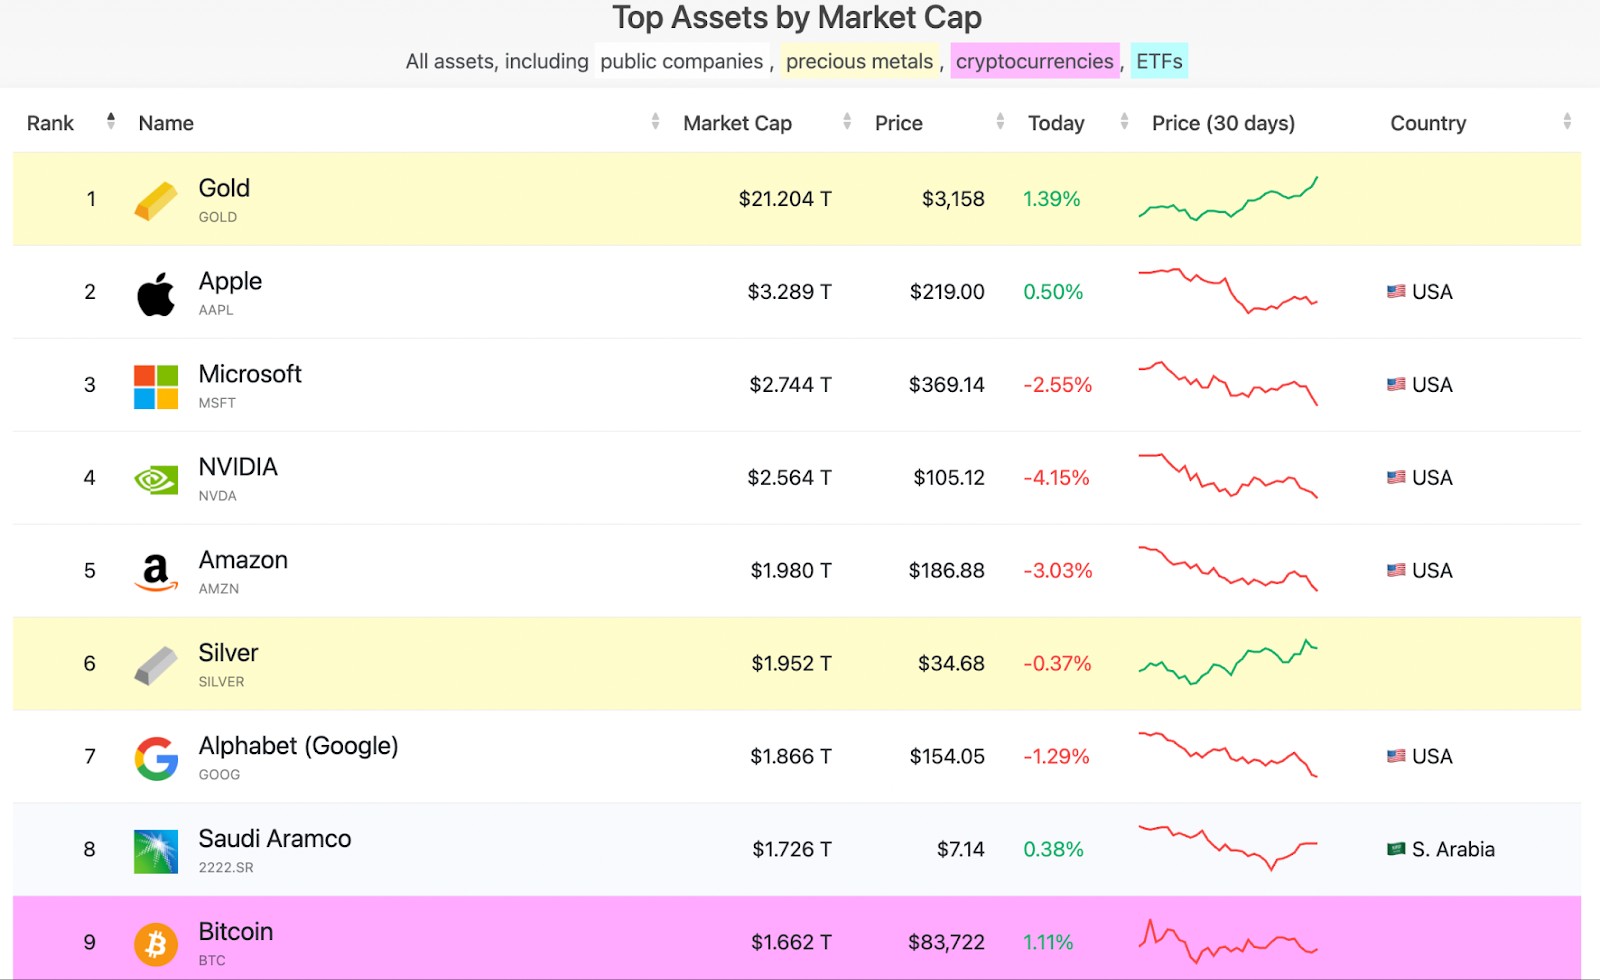Click NVIDIA today change -4.15%
The image size is (1600, 980).
coord(1056,478)
